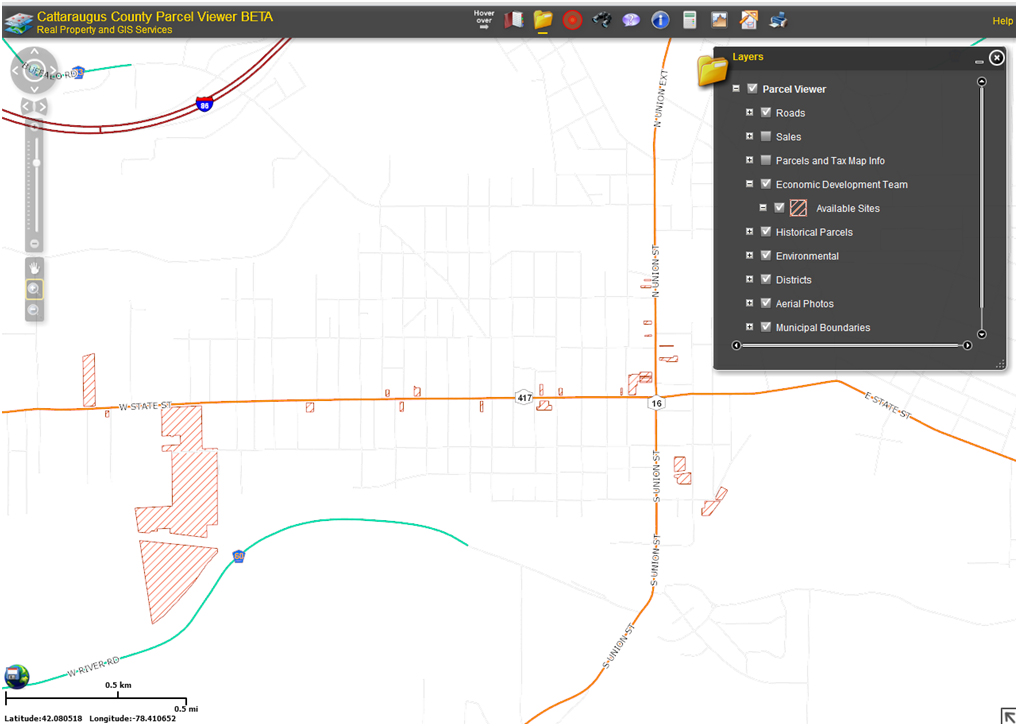Click the Interstate 86 shield on map

pyautogui.click(x=204, y=103)
